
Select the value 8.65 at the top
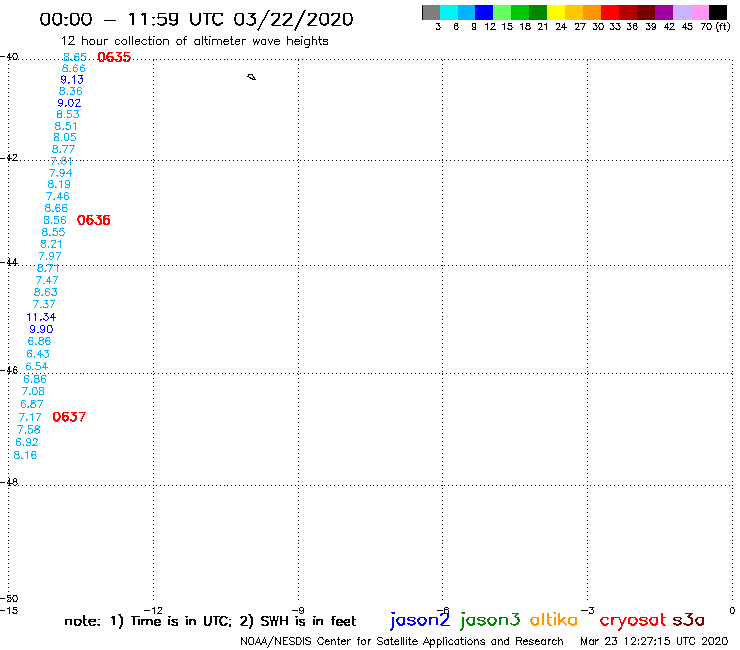pyautogui.click(x=75, y=57)
